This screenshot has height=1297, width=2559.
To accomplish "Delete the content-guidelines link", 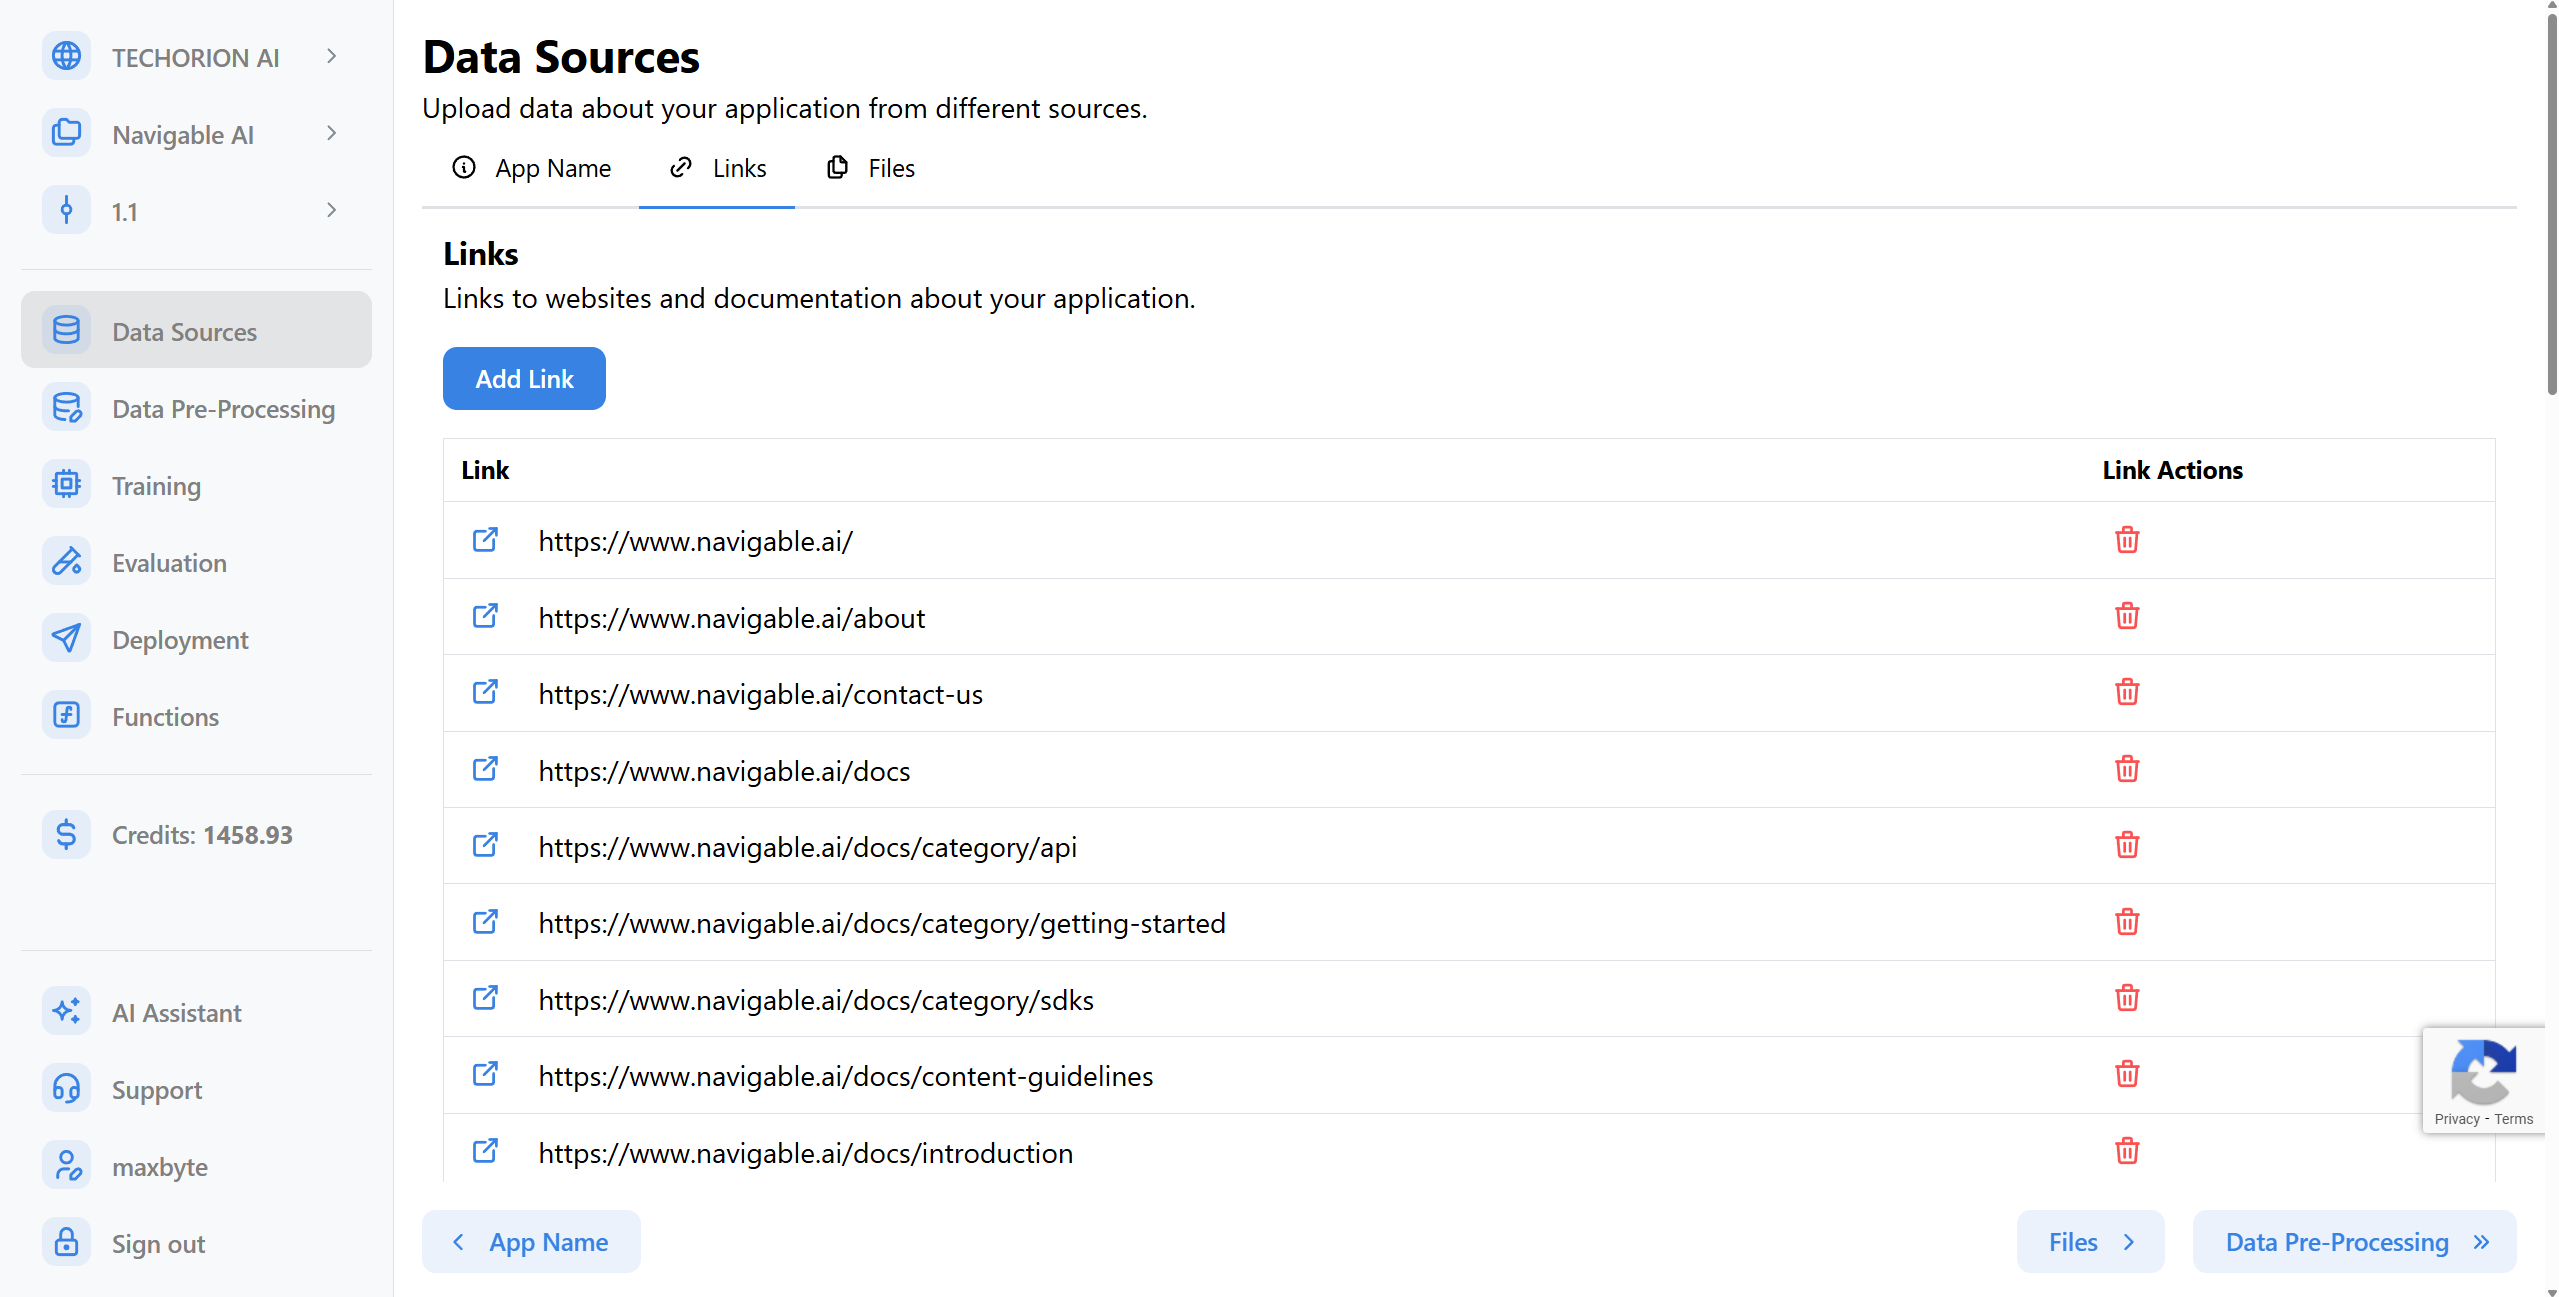I will click(2126, 1074).
